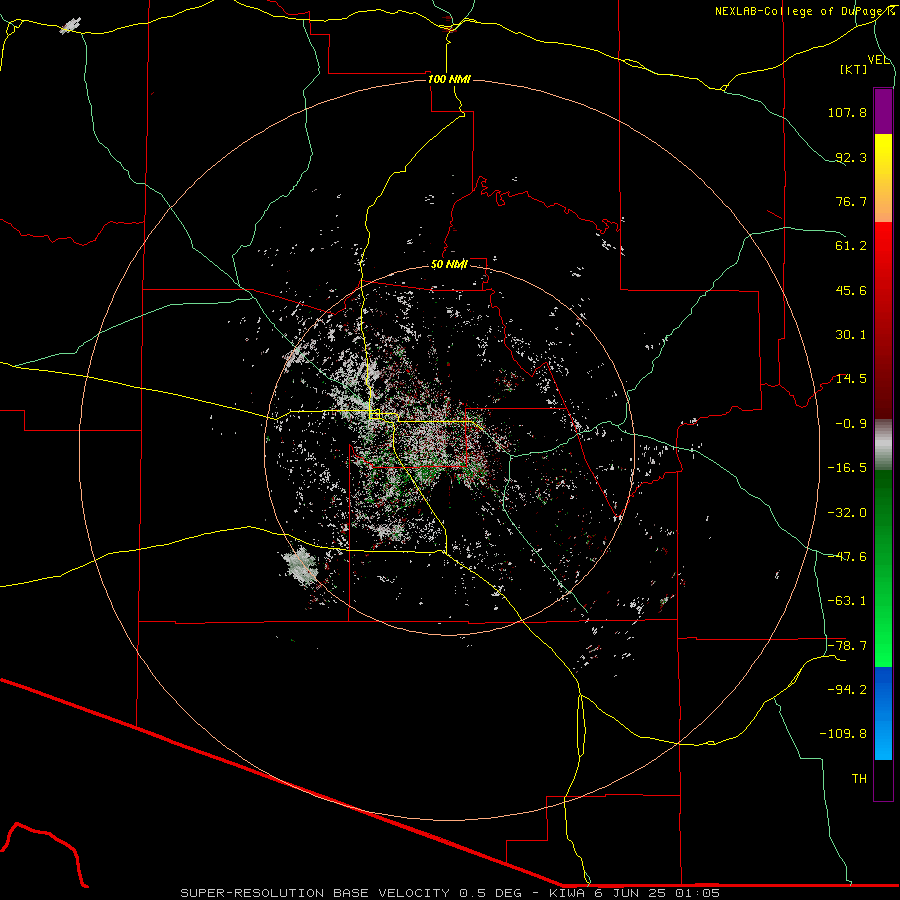The height and width of the screenshot is (900, 900).
Task: Click the [KT] units label
Action: point(854,69)
